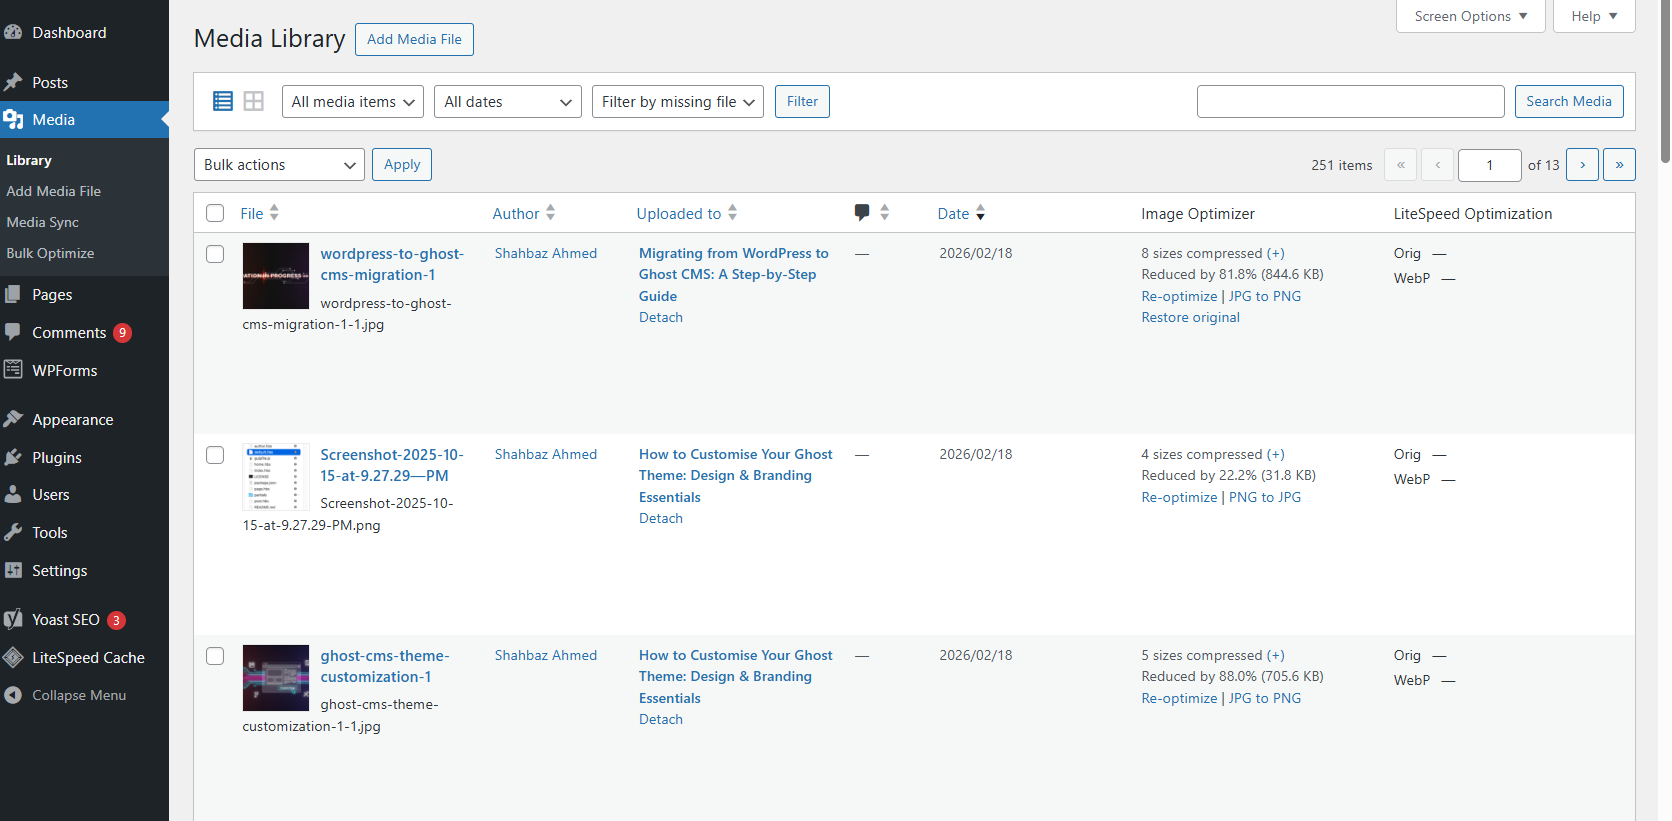Open the Library submenu item
Screen dimensions: 1672x821
29,160
